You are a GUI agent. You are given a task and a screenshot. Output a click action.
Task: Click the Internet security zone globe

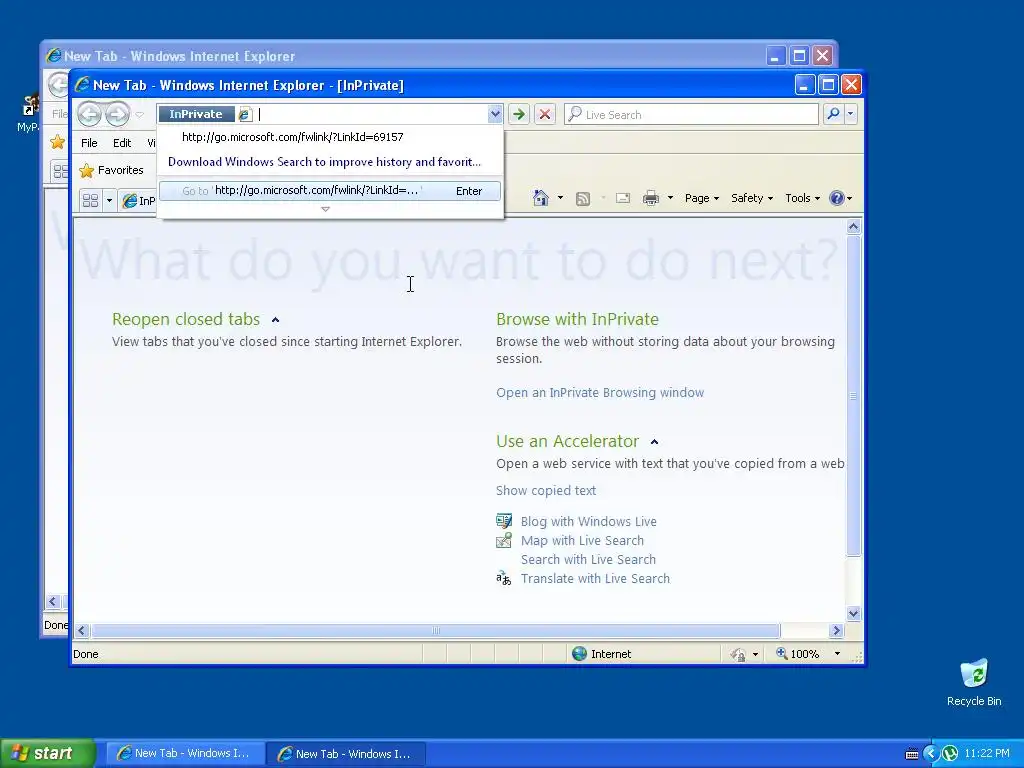(579, 654)
